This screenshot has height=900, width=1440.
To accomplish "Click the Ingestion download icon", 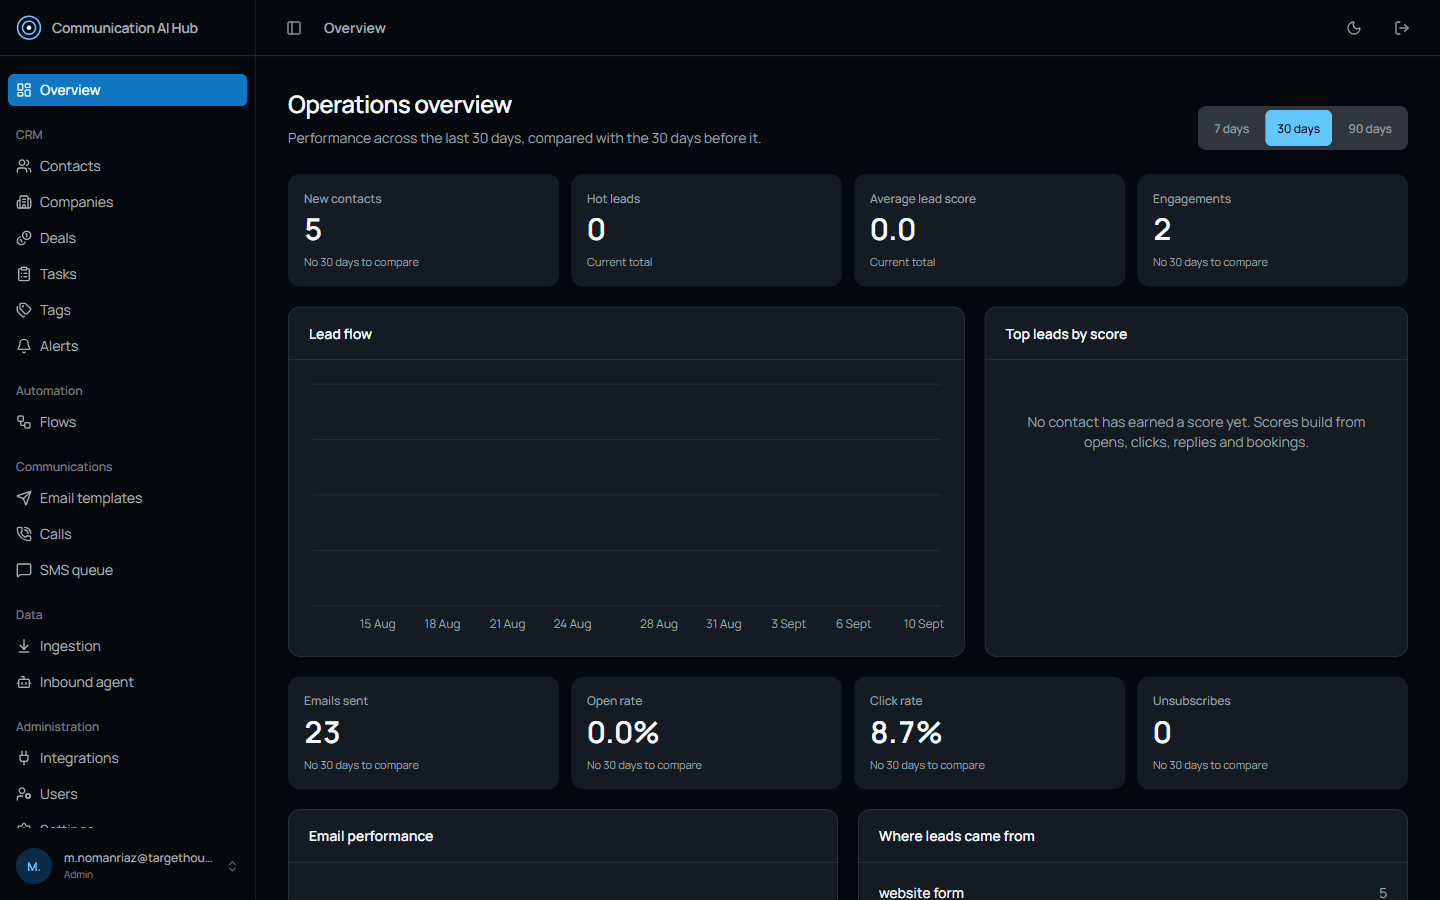I will (x=24, y=646).
